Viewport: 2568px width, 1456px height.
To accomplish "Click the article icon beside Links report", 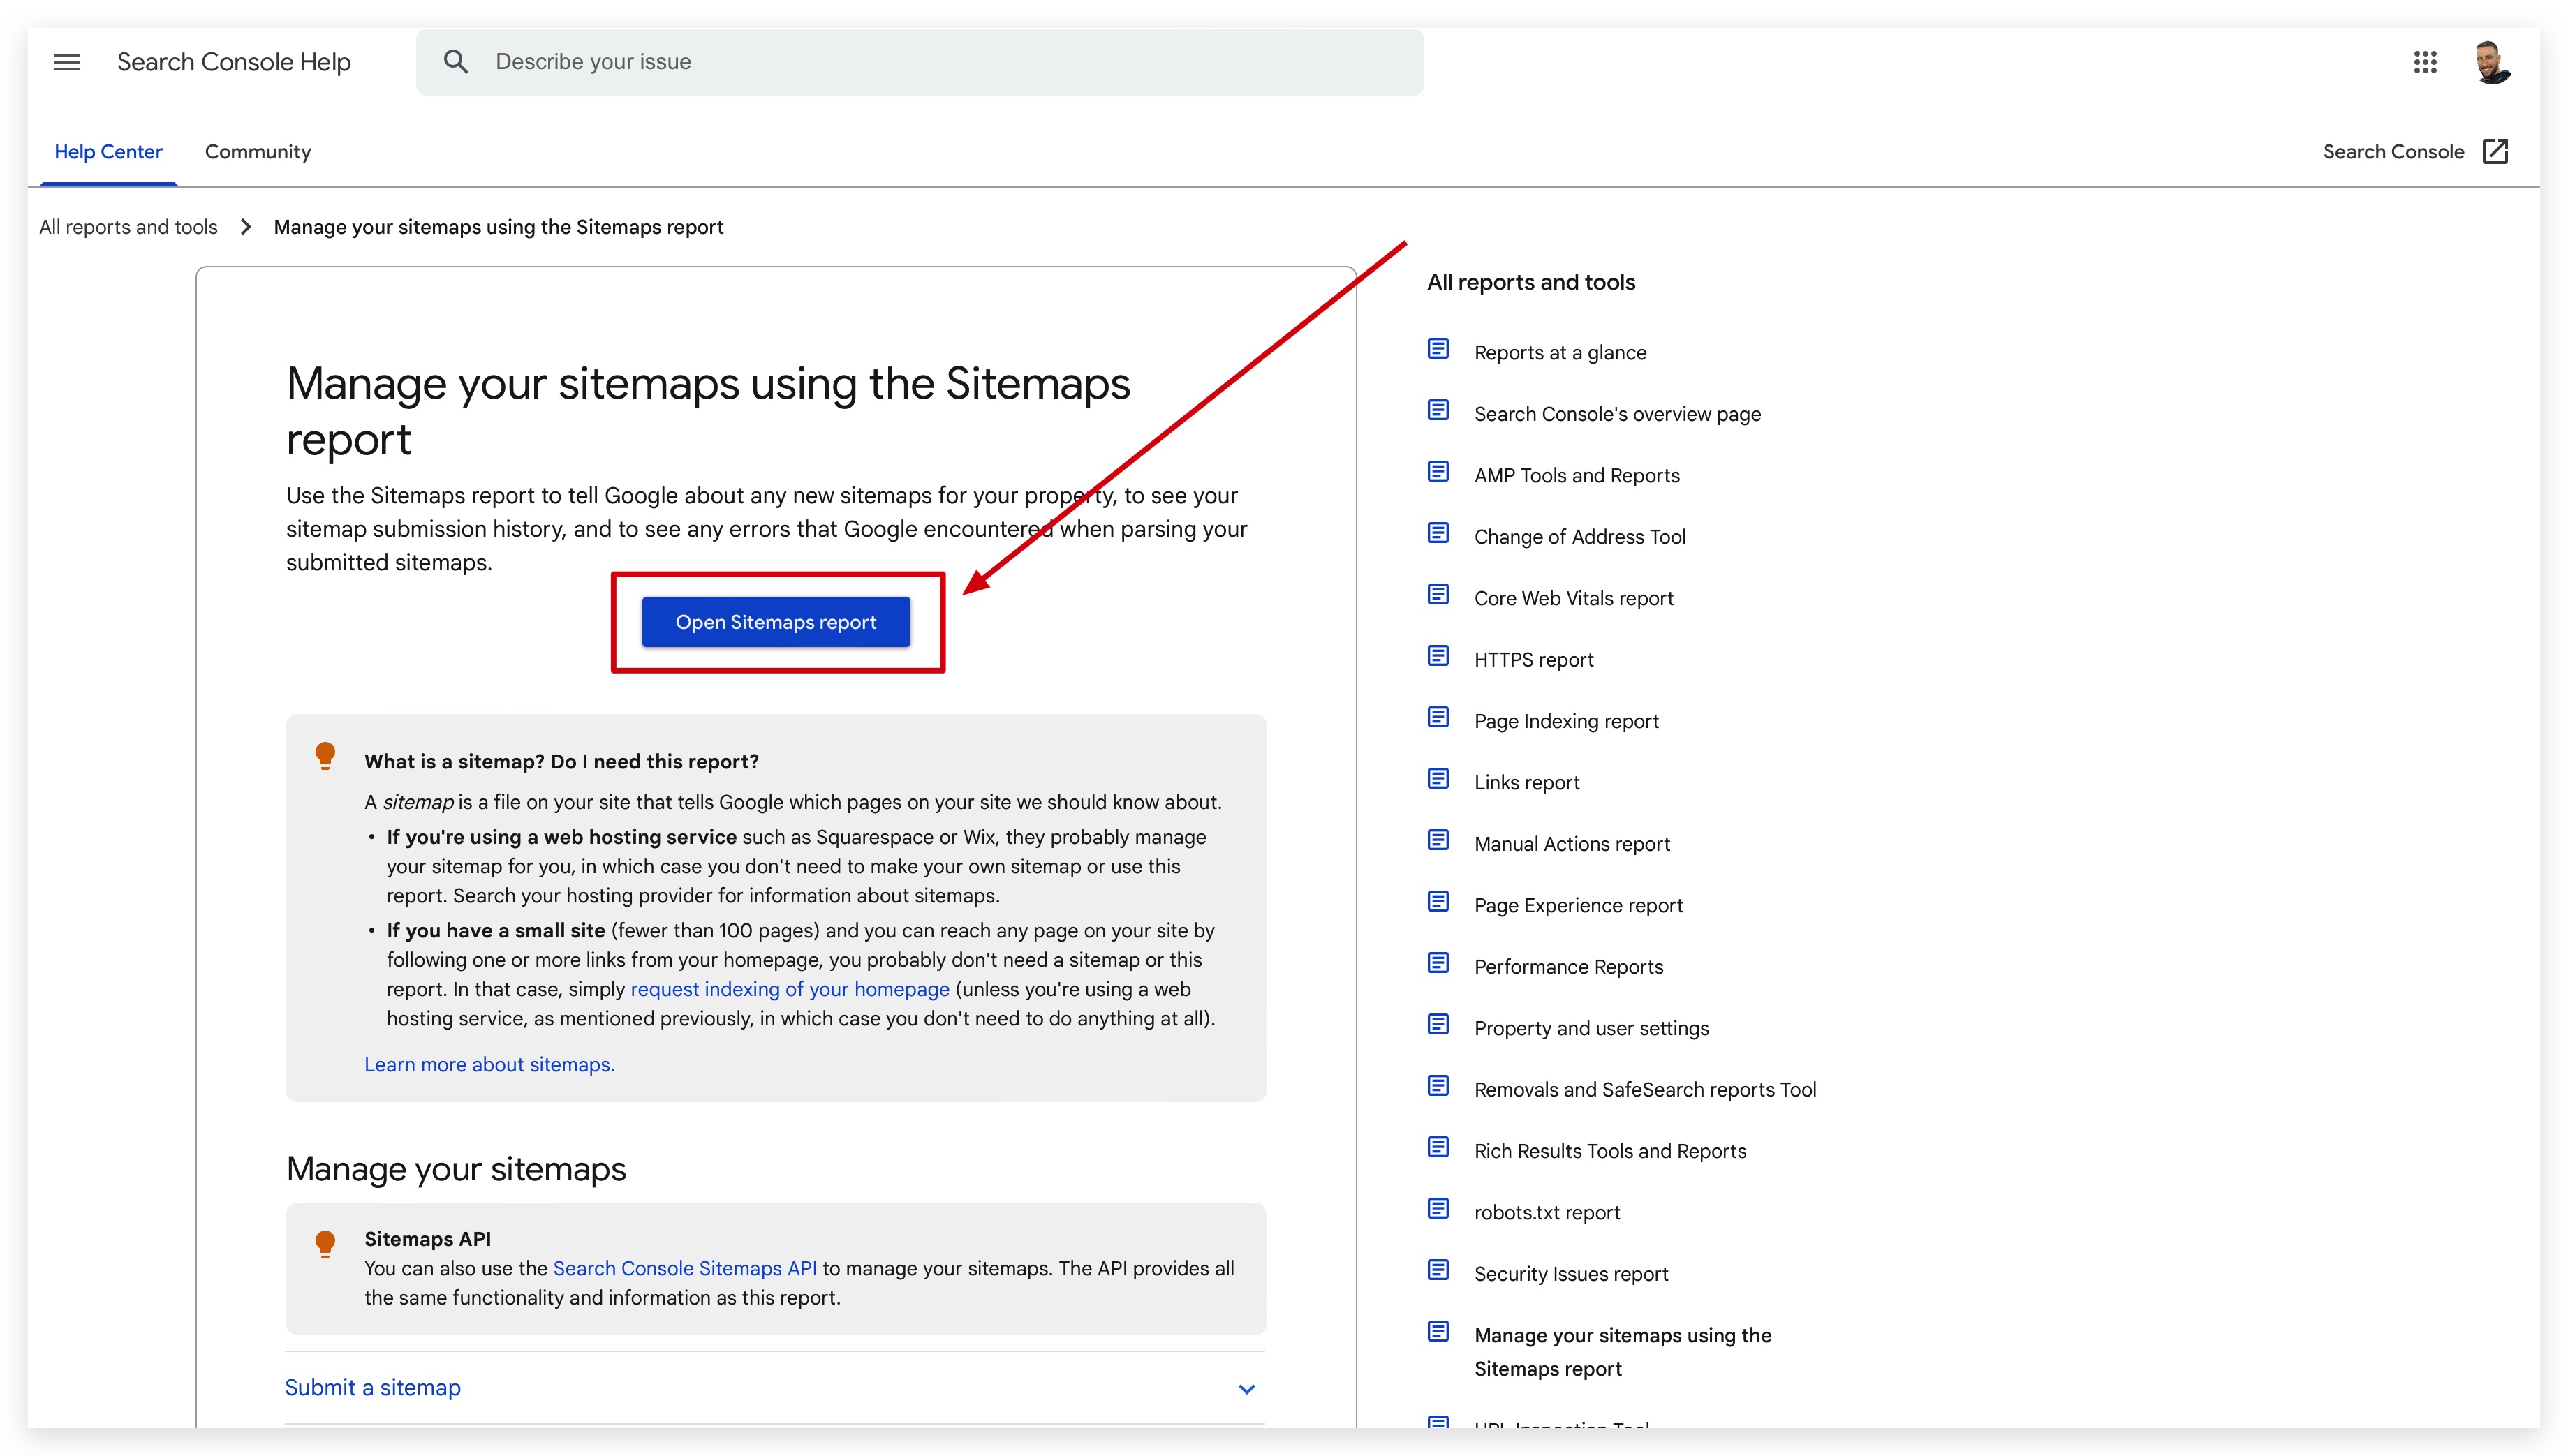I will pyautogui.click(x=1438, y=779).
